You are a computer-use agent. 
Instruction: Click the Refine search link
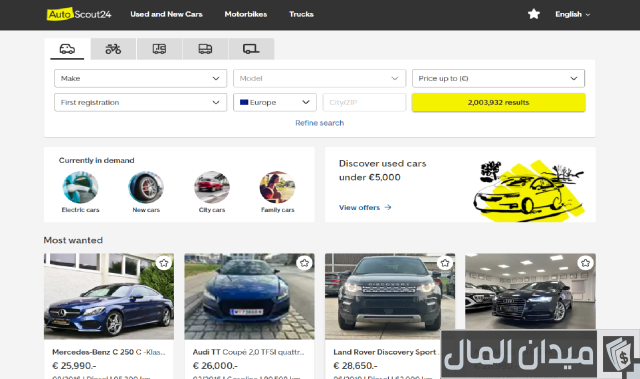tap(320, 123)
